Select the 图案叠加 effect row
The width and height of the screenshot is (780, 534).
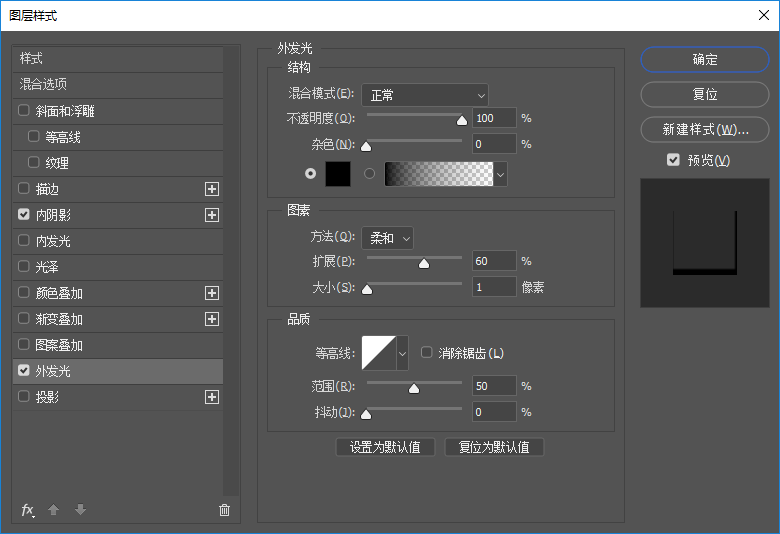coord(118,345)
